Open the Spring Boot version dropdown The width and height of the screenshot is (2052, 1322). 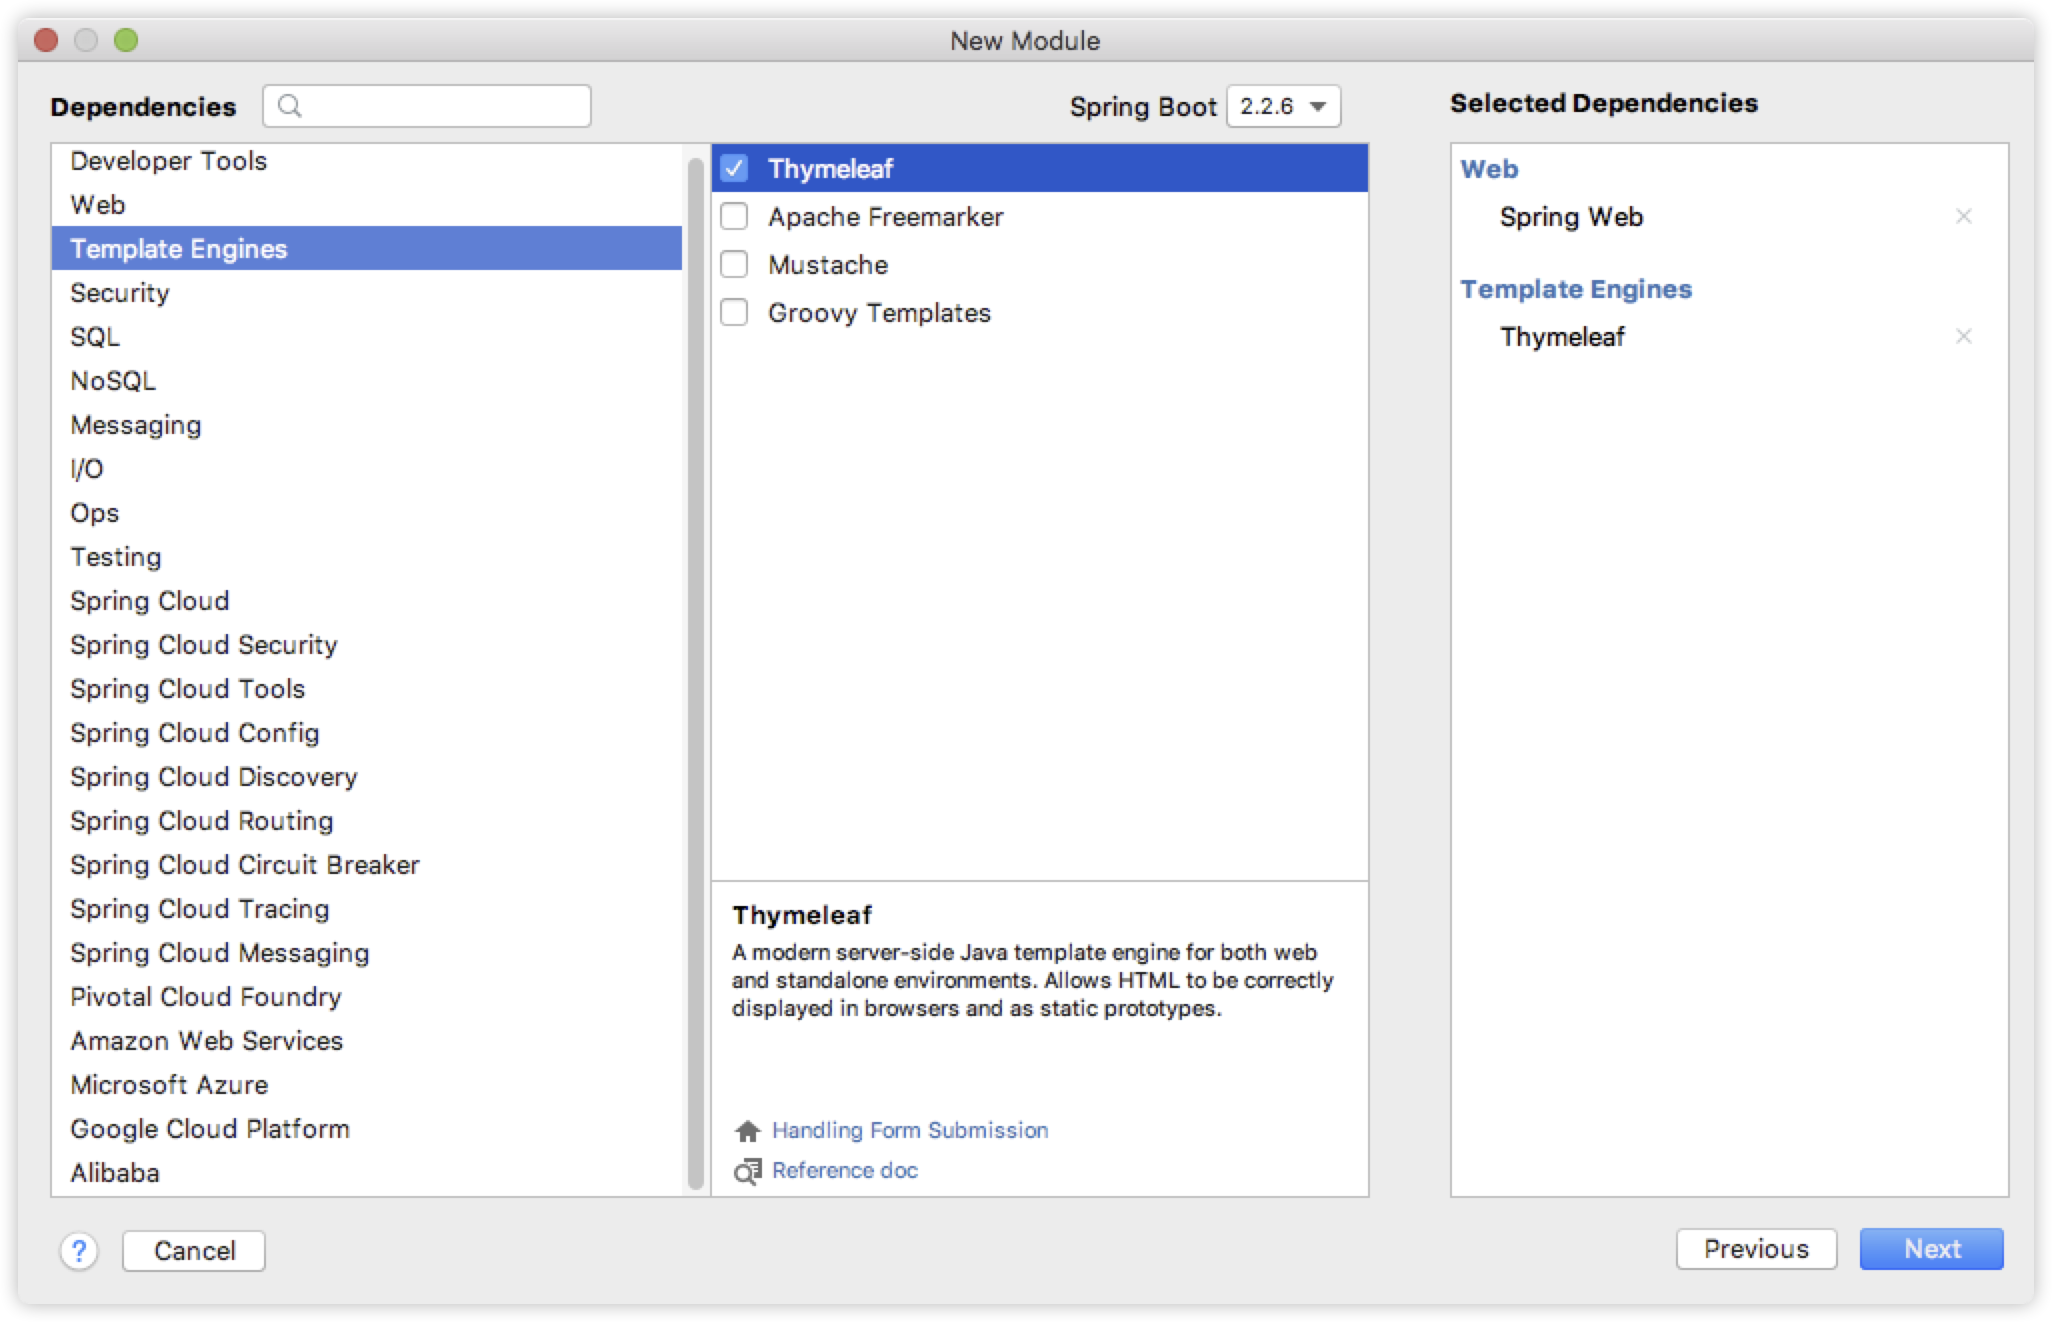[1283, 106]
